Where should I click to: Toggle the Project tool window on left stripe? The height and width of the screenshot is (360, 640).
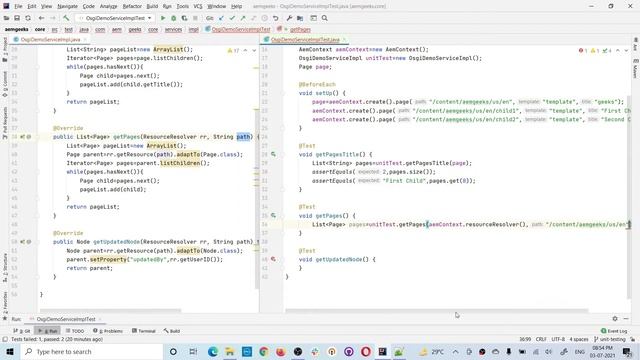coord(5,49)
